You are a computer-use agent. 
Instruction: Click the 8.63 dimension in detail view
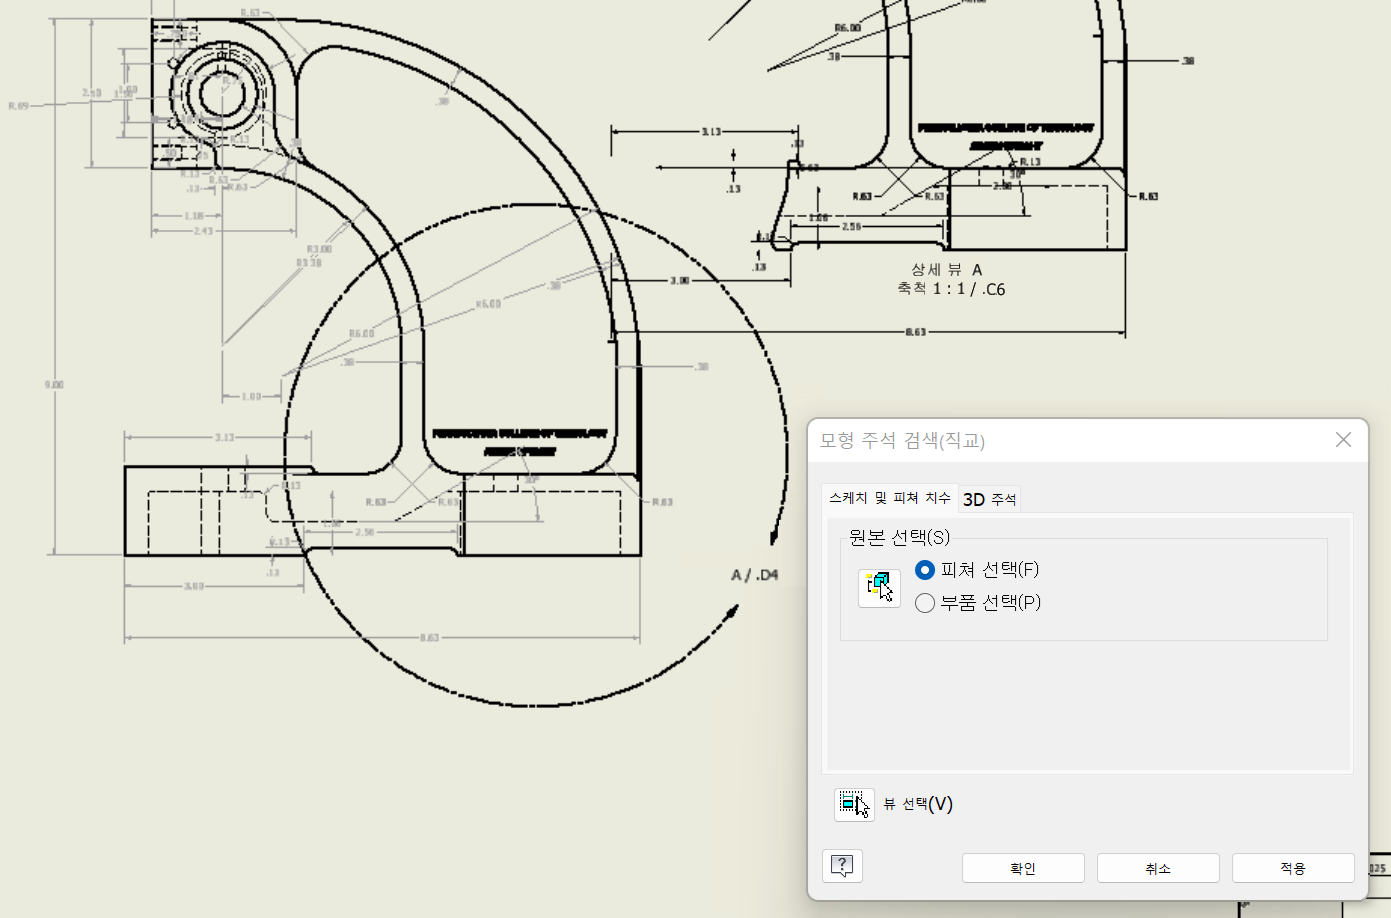click(x=916, y=332)
